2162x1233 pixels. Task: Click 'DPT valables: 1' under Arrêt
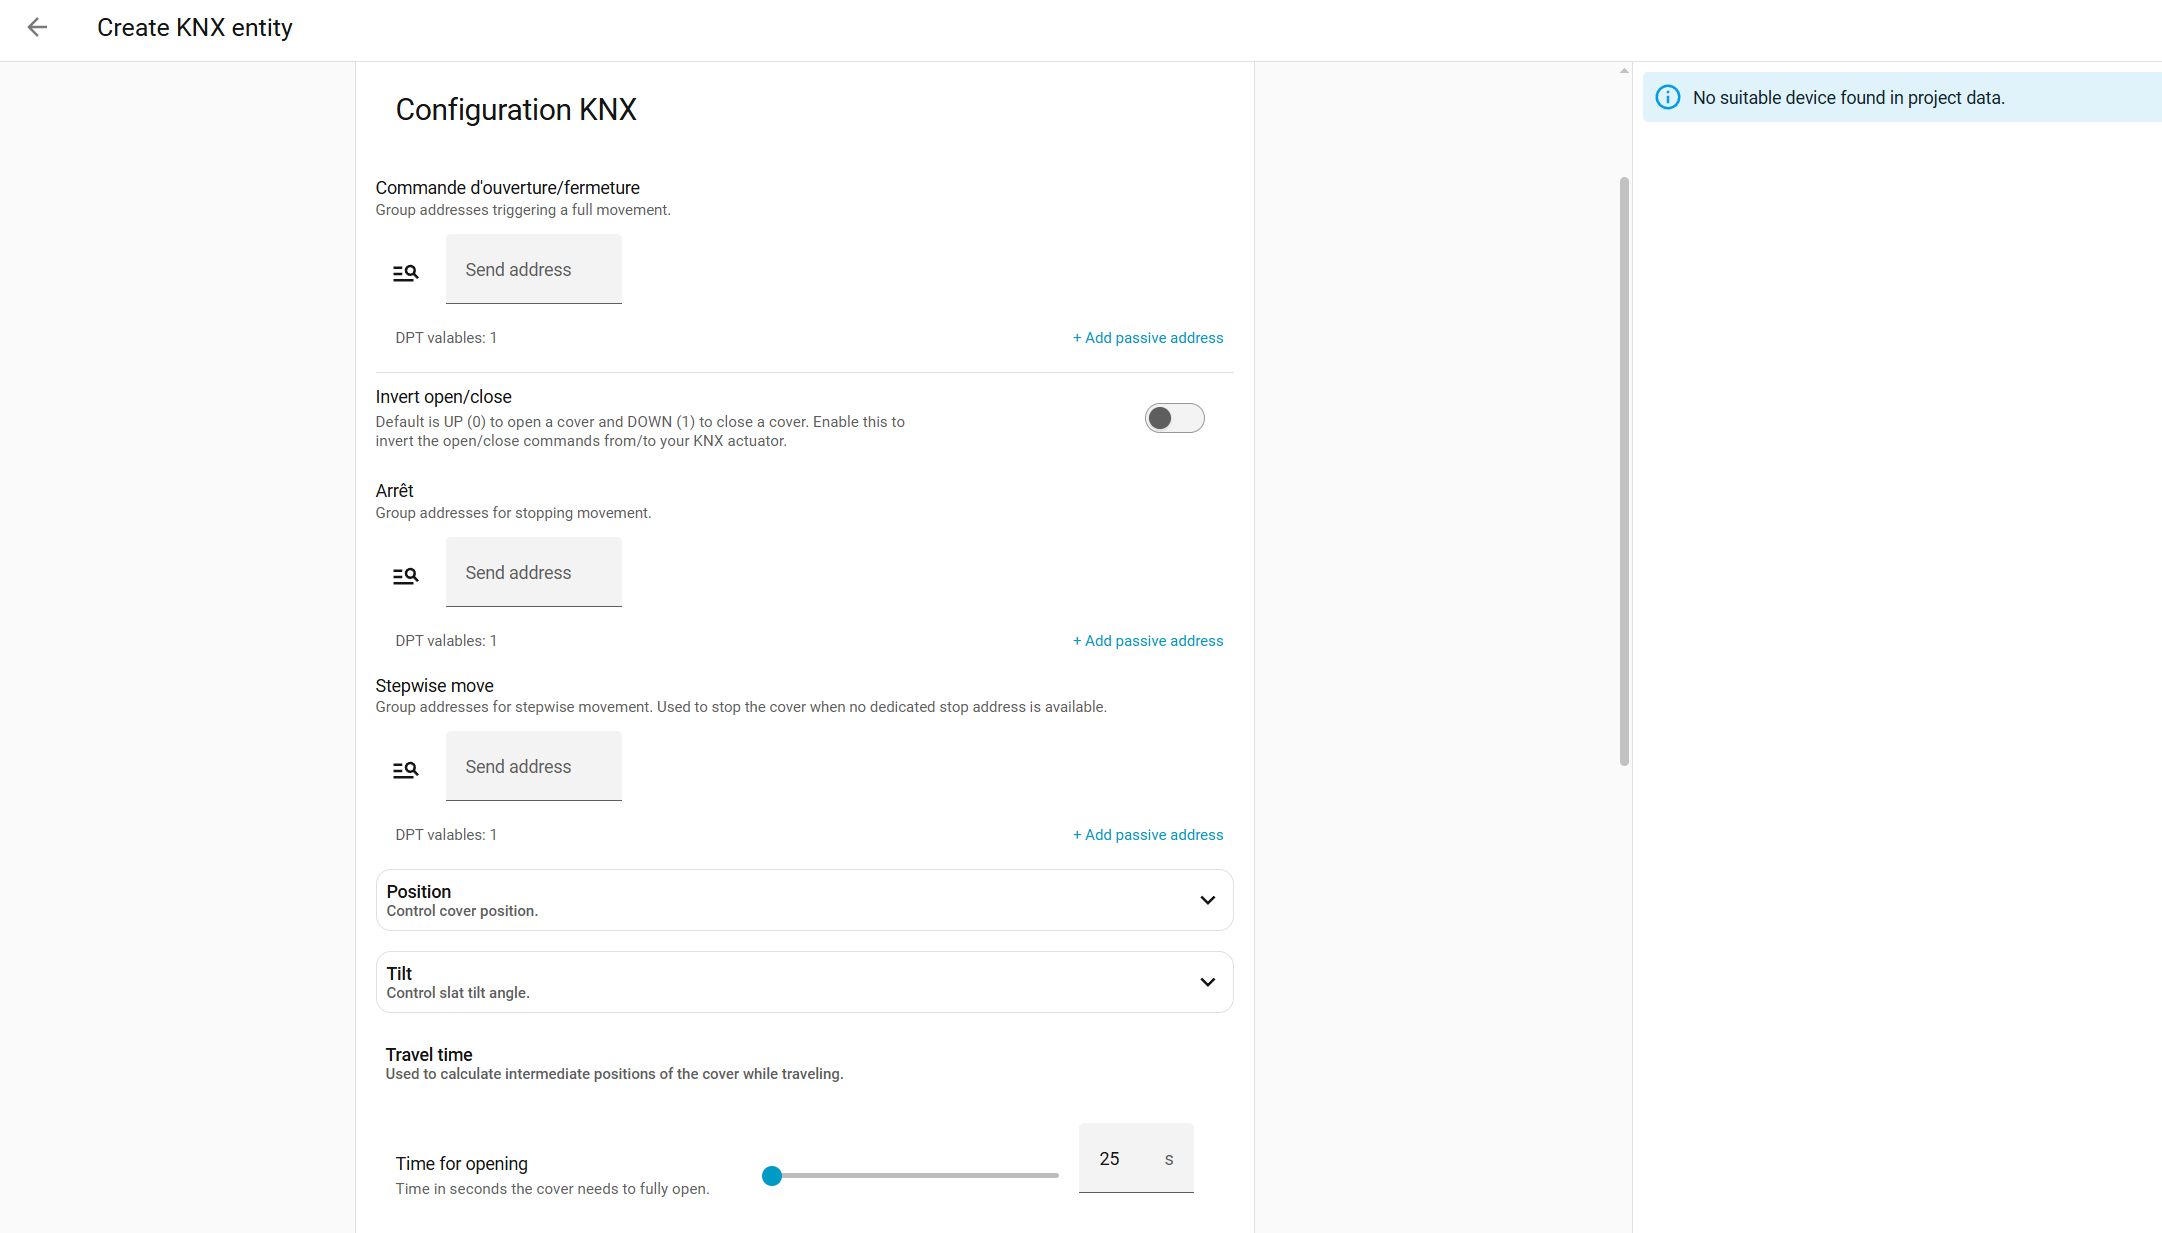(x=446, y=641)
